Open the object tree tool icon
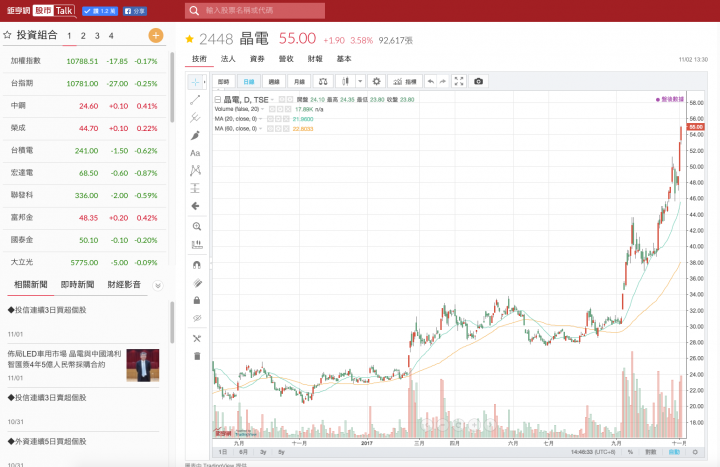This screenshot has width=720, height=467. 197,338
